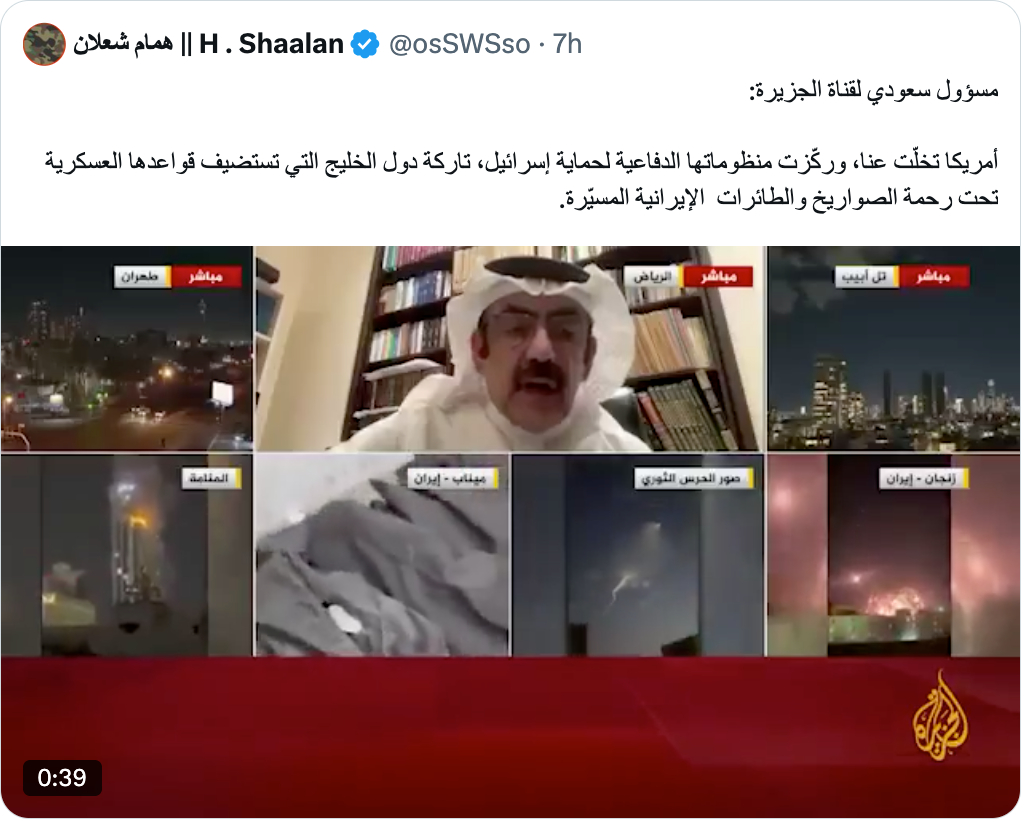This screenshot has width=1030, height=822.
Task: Click the tweet's first line about Al Jazeera
Action: [874, 91]
